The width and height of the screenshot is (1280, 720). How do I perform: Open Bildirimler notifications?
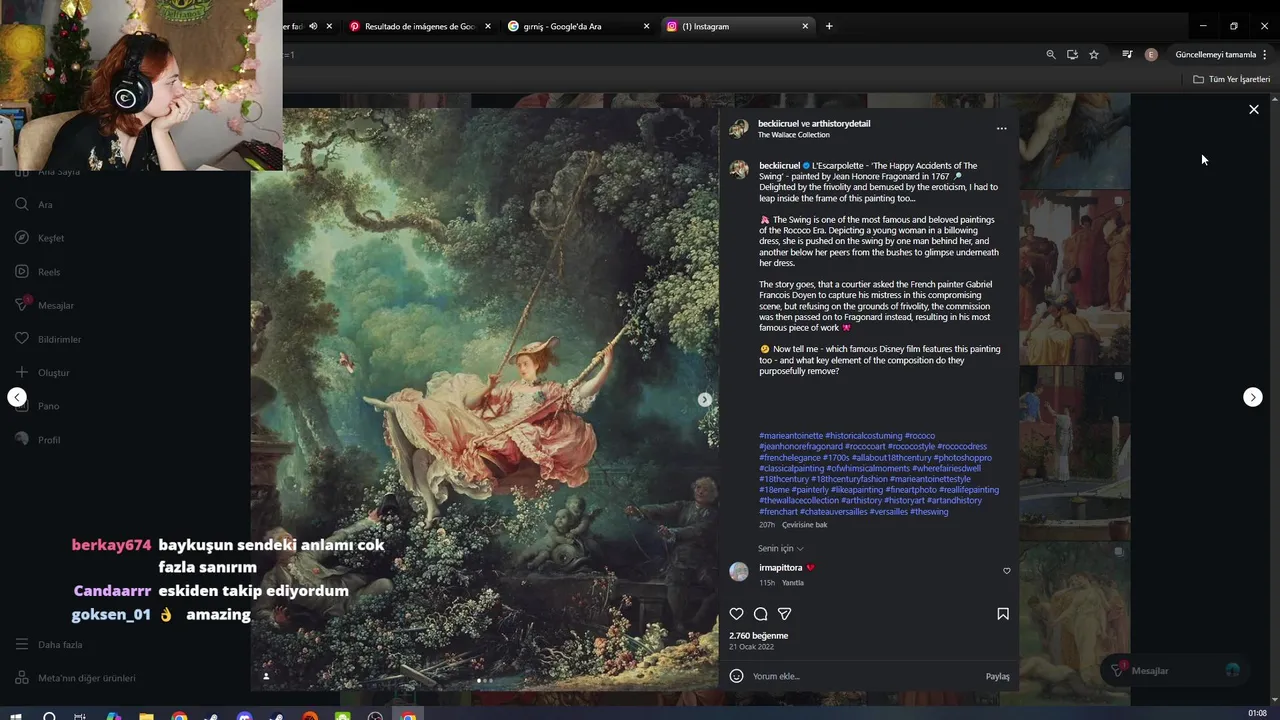(x=48, y=339)
